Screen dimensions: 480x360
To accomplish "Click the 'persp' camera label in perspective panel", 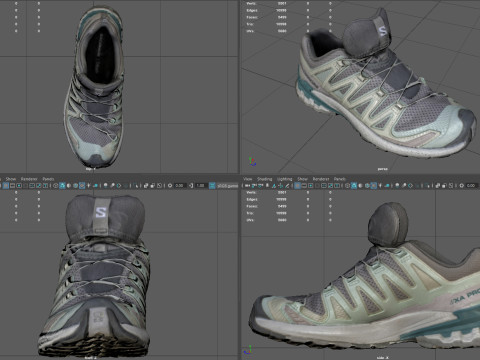I will (382, 169).
